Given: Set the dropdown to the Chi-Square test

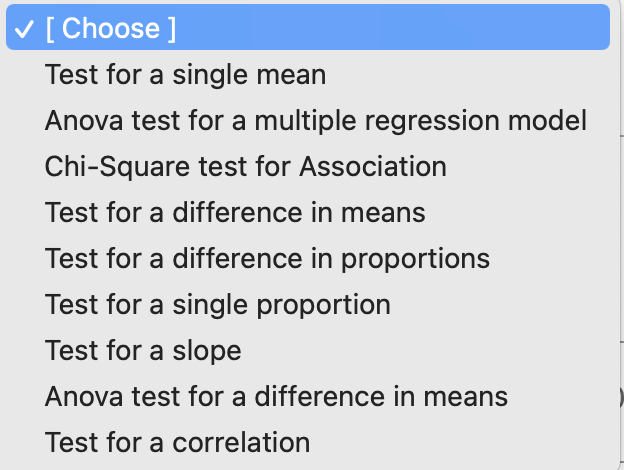Looking at the screenshot, I should click(x=245, y=167).
